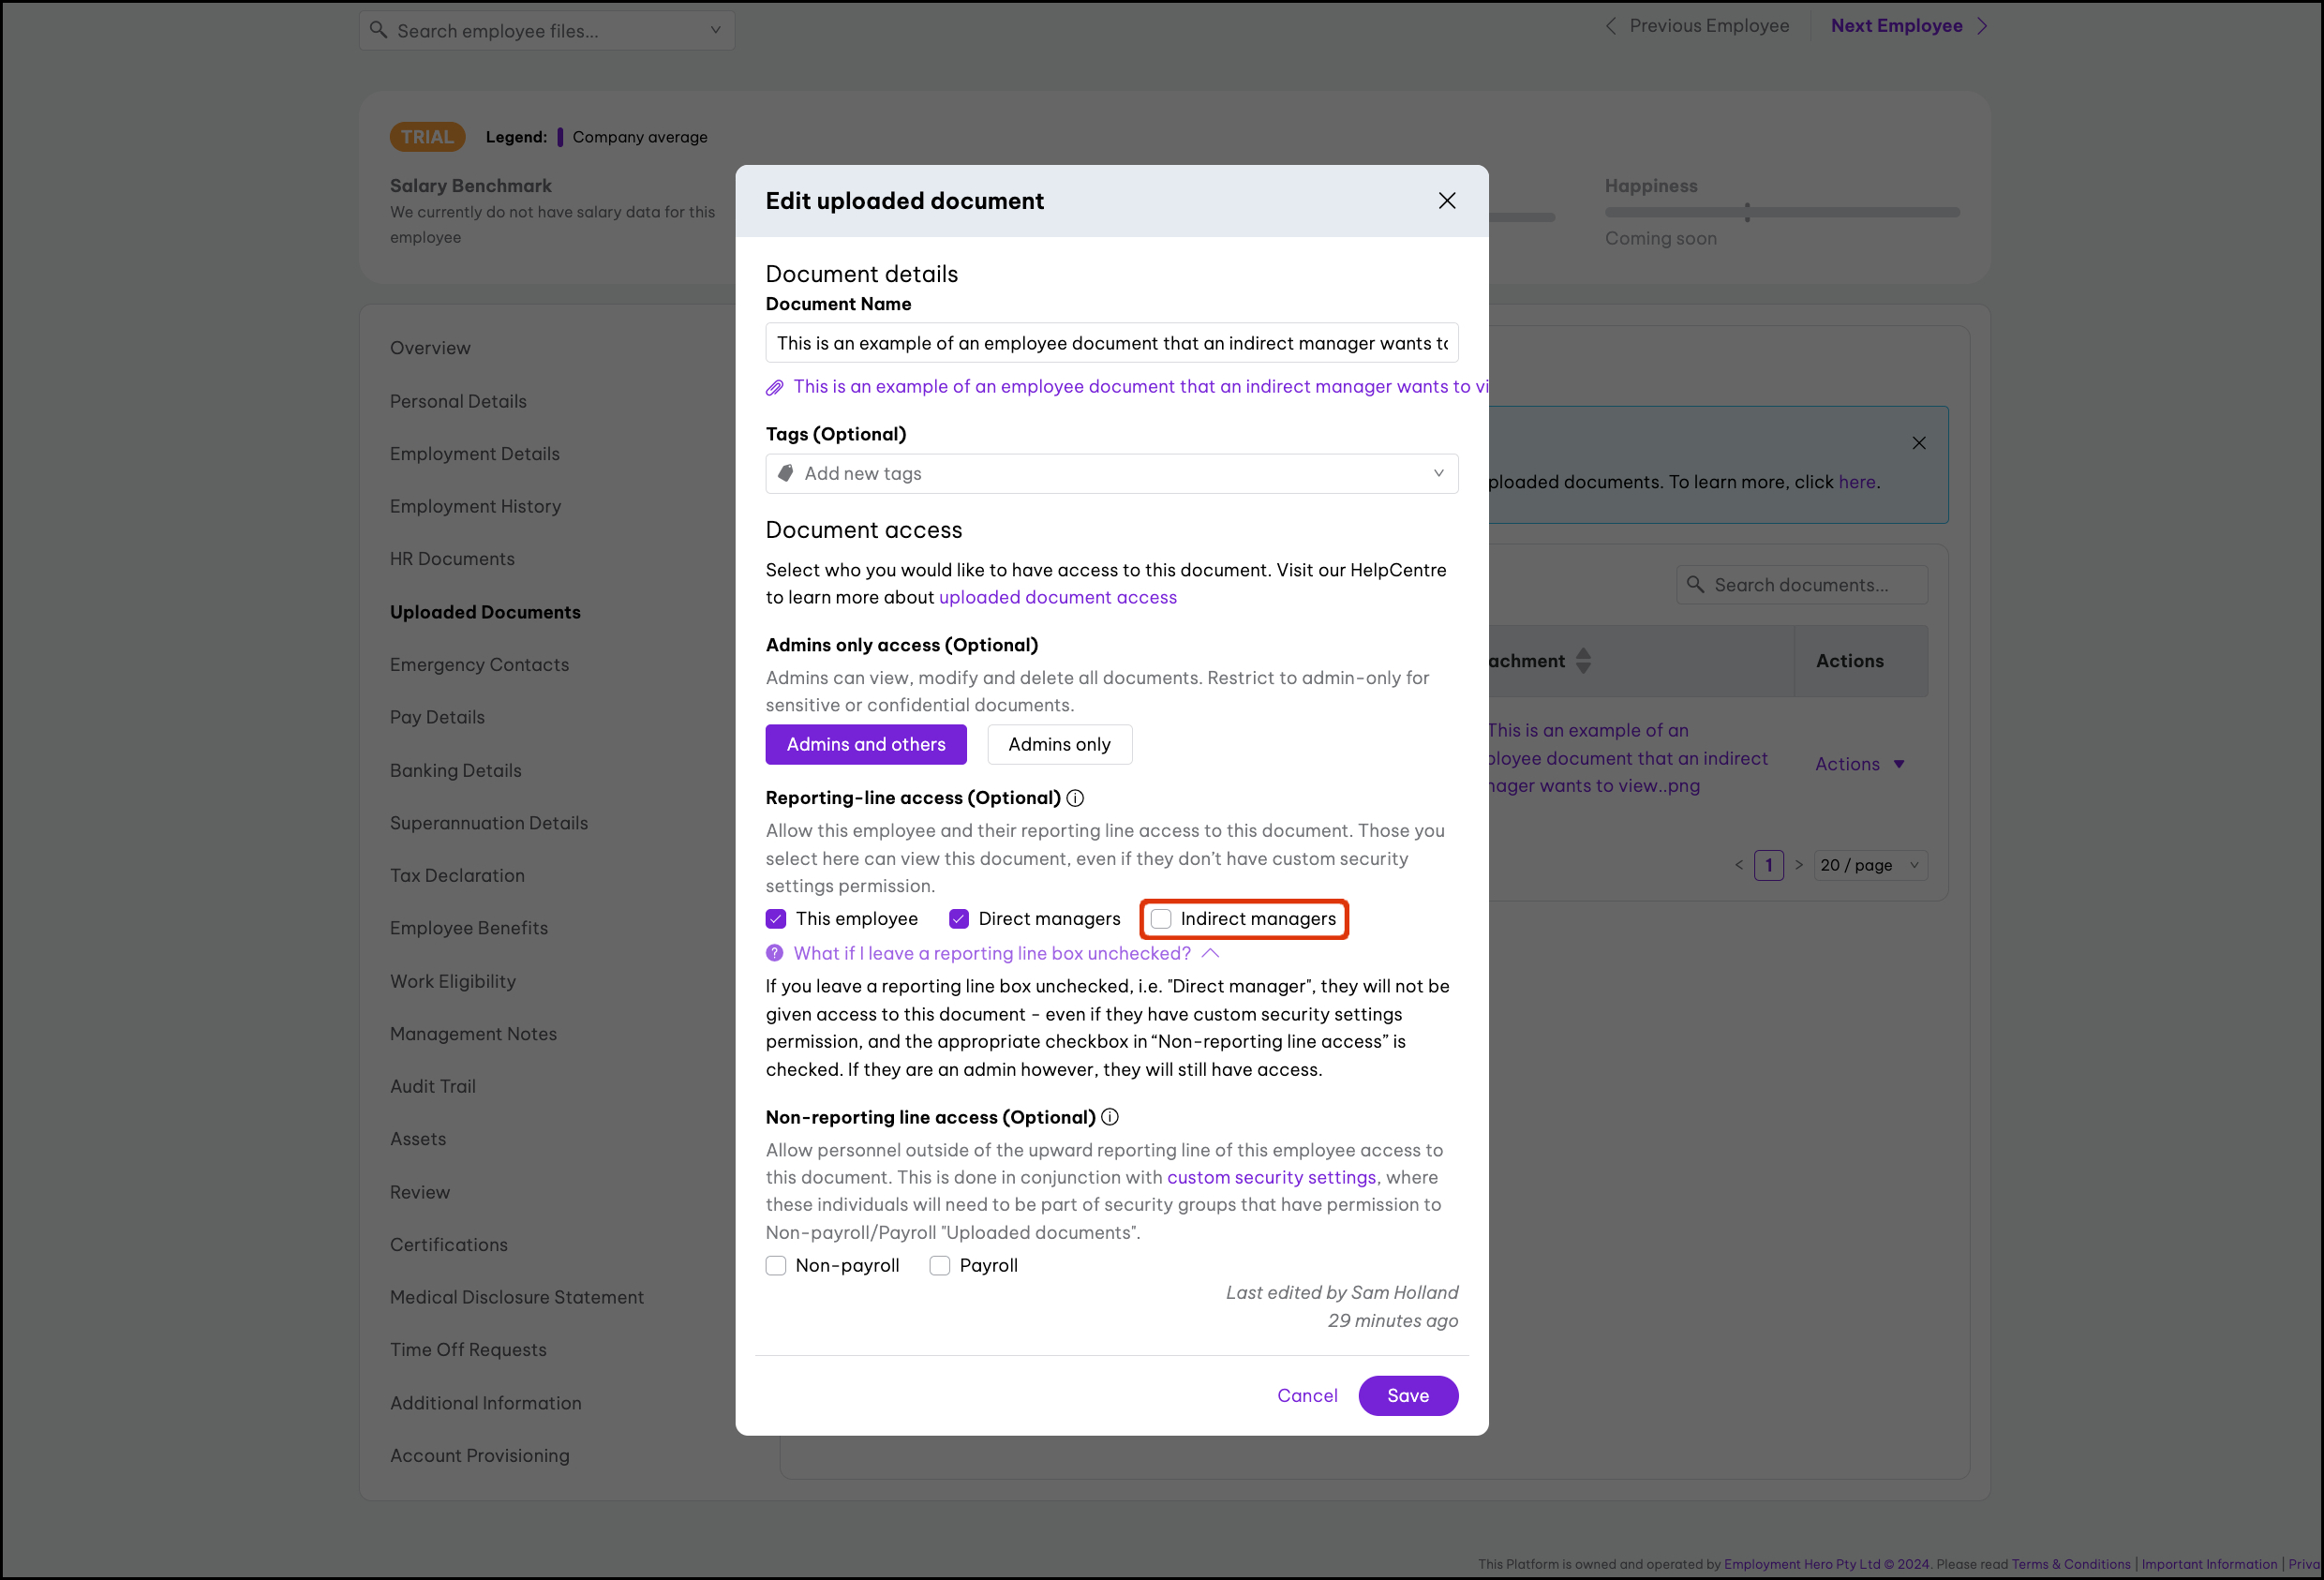
Task: Dismiss the blue info banner
Action: click(1918, 443)
